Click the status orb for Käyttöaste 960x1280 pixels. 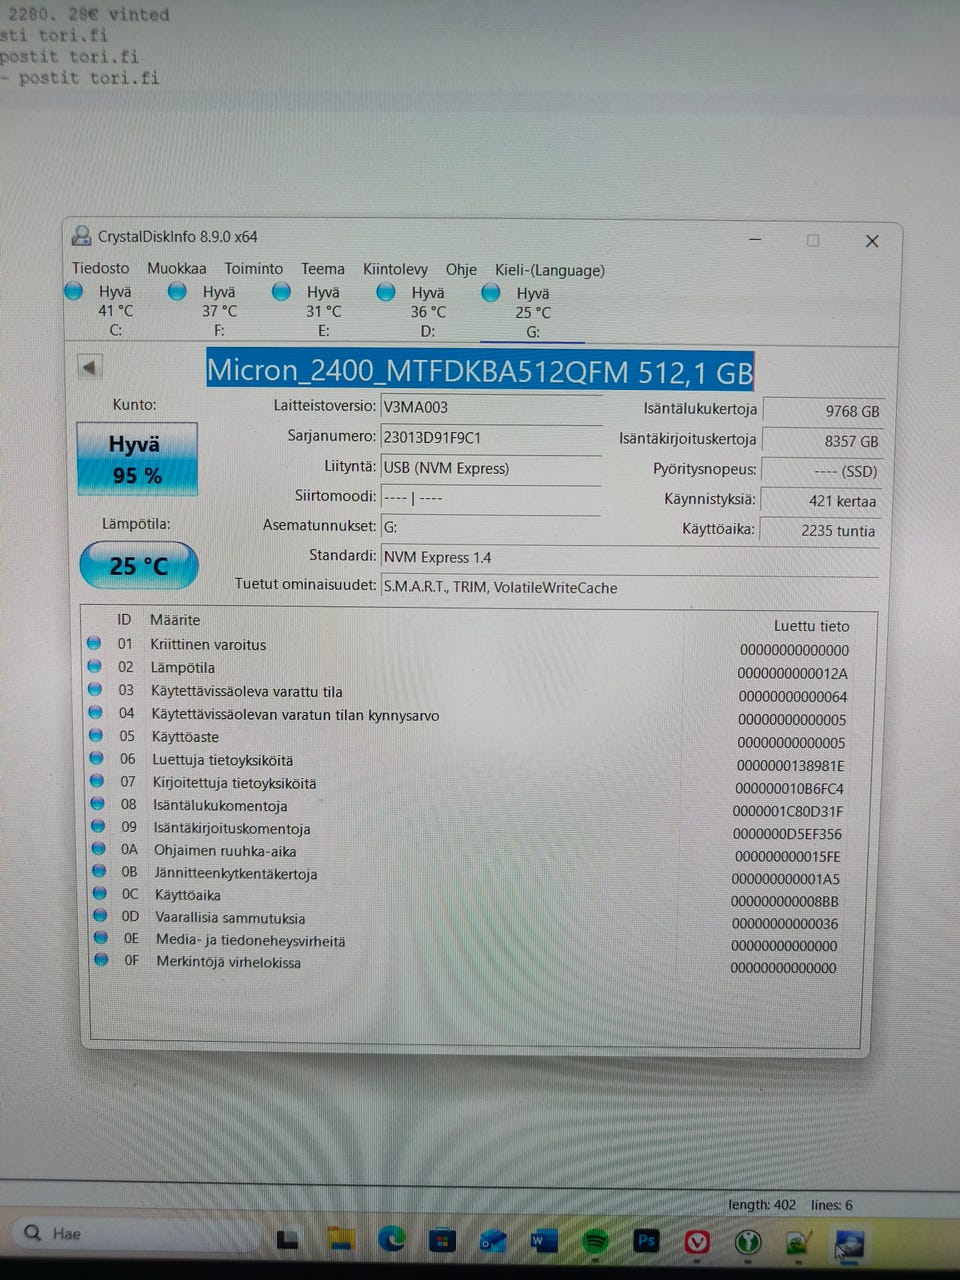tap(96, 735)
